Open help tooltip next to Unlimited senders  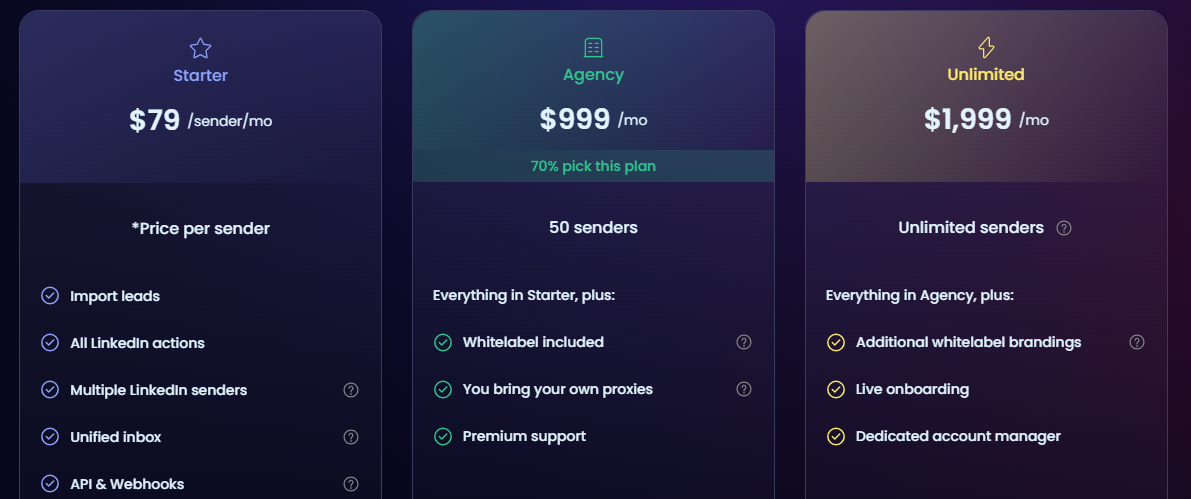(x=1064, y=229)
